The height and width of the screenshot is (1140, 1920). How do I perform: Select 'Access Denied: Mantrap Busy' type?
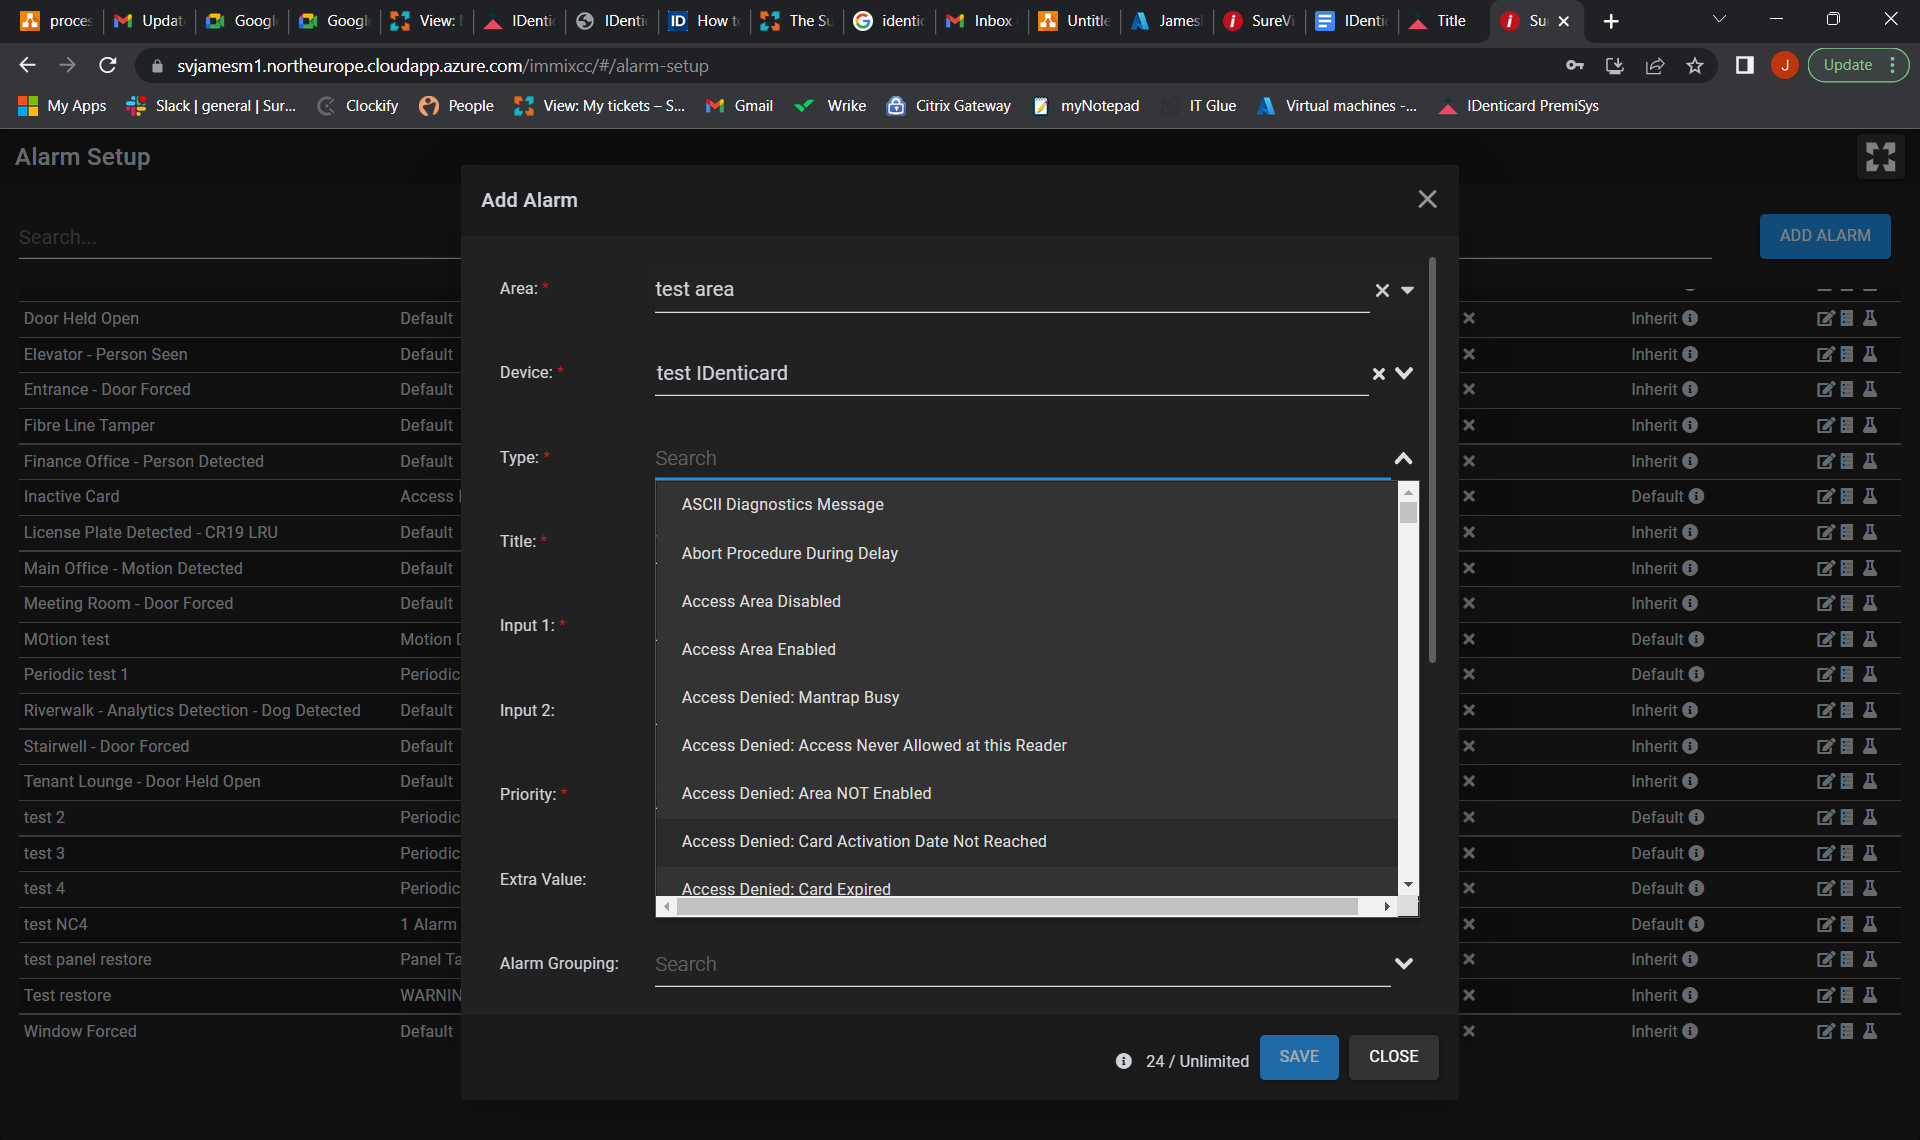pos(1026,697)
